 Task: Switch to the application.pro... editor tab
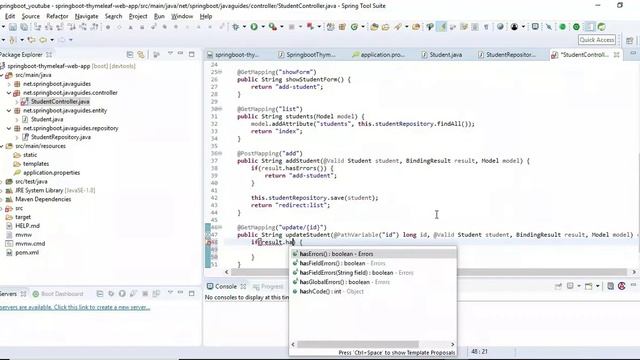378,54
